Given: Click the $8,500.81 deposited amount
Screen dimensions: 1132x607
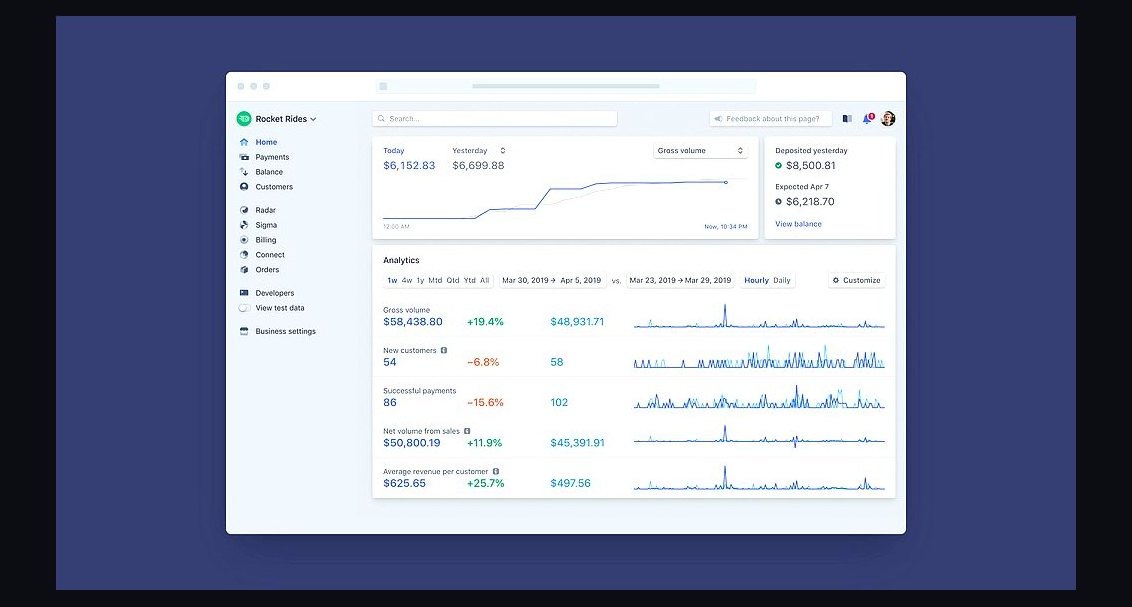Looking at the screenshot, I should tap(811, 165).
